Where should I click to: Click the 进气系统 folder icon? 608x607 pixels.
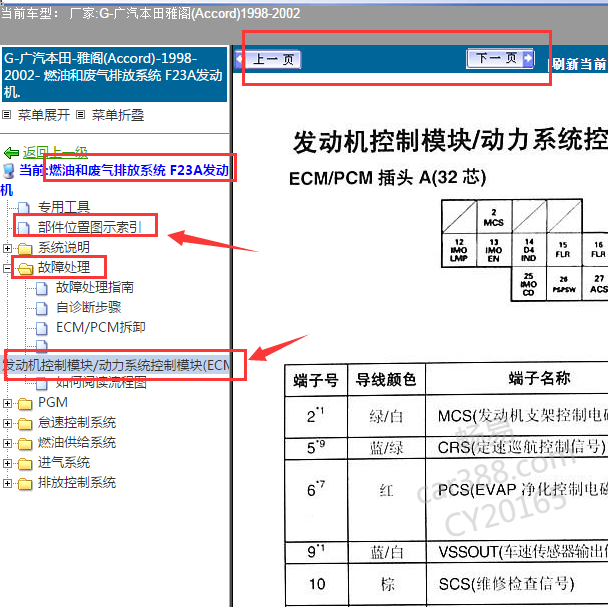[25, 464]
